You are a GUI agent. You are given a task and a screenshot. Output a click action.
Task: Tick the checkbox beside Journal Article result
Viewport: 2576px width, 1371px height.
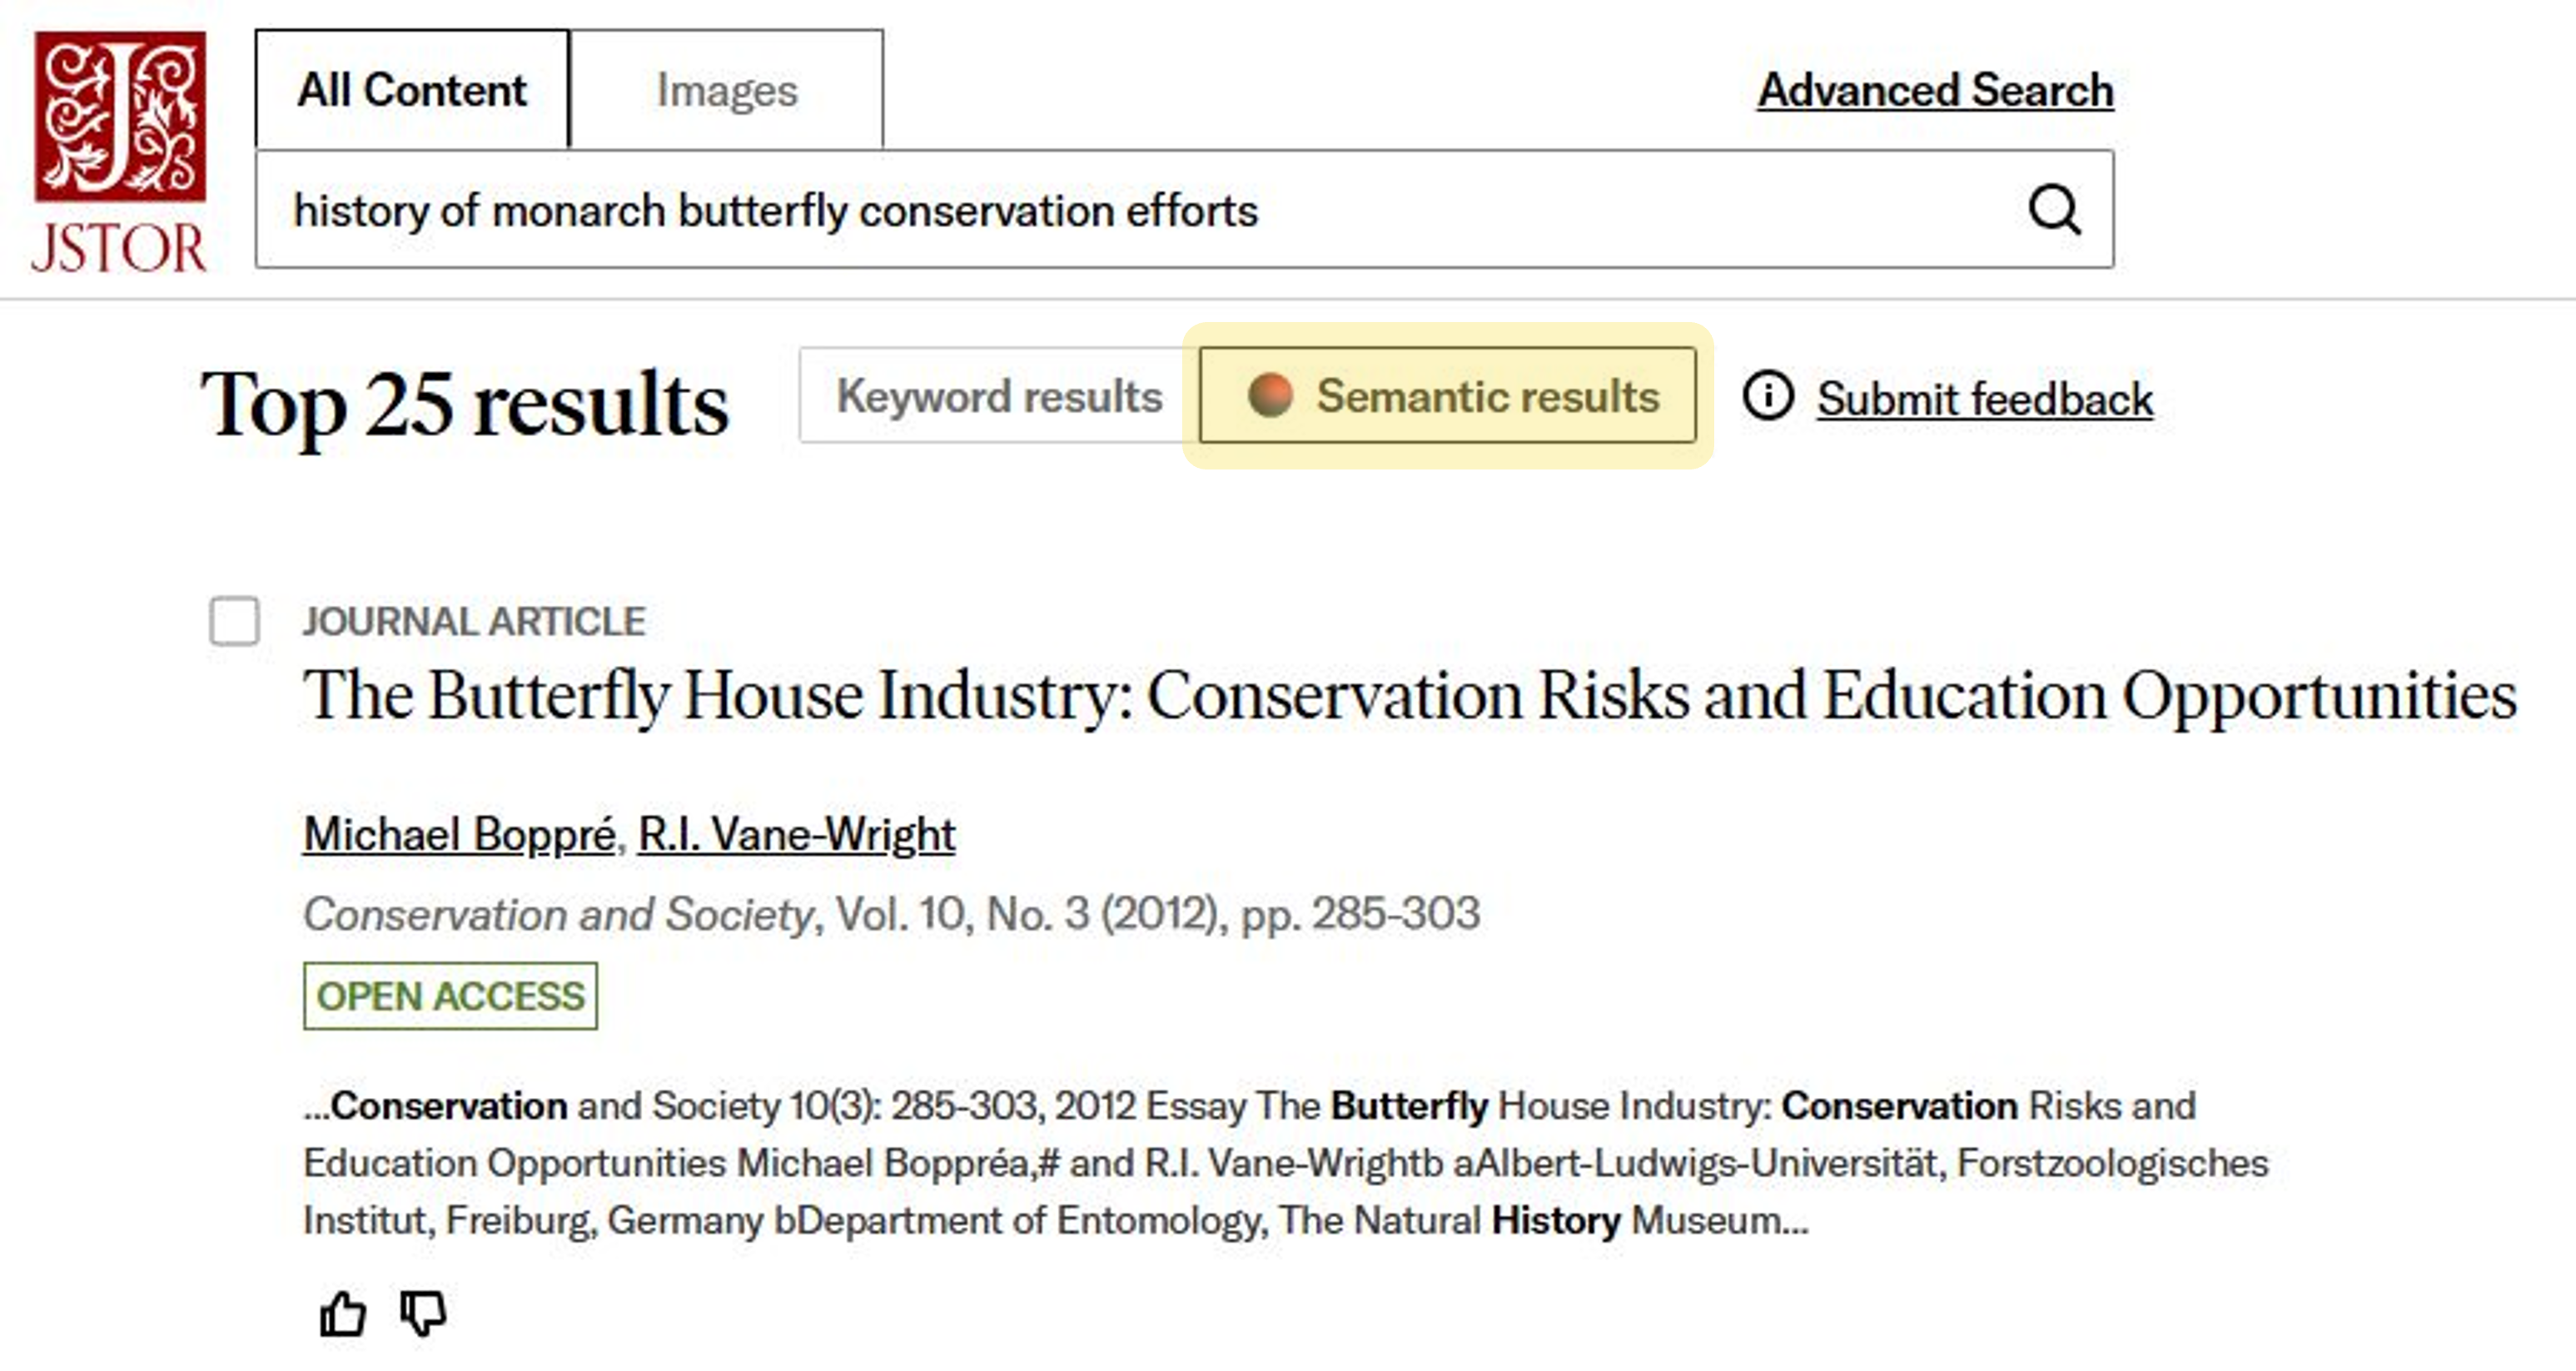(x=234, y=621)
